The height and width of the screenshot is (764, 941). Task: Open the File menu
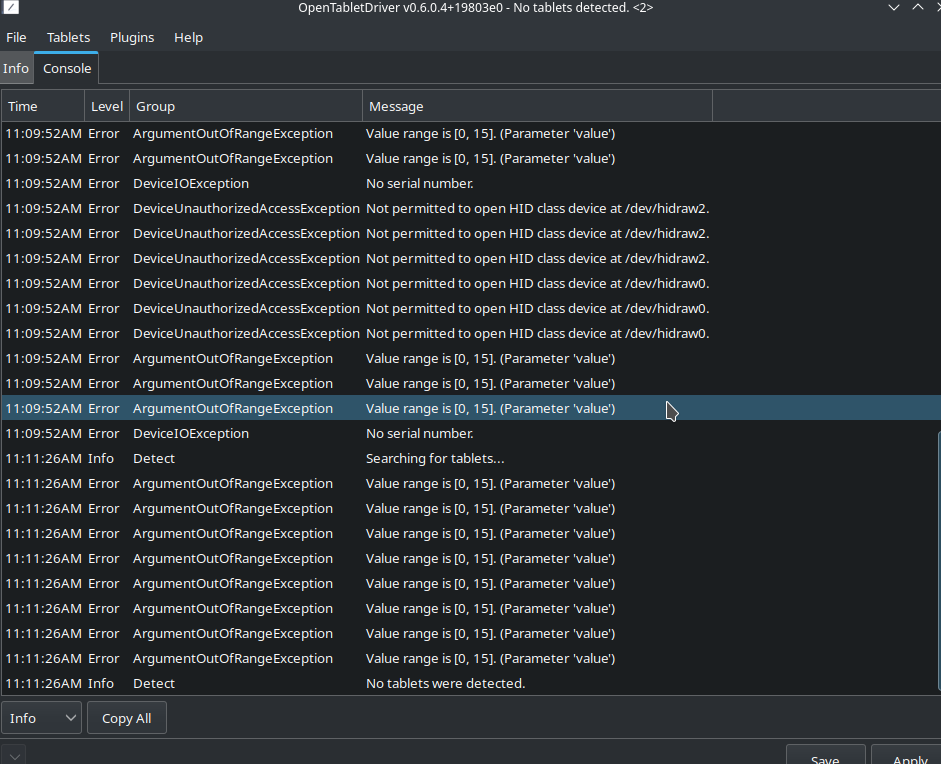point(16,37)
